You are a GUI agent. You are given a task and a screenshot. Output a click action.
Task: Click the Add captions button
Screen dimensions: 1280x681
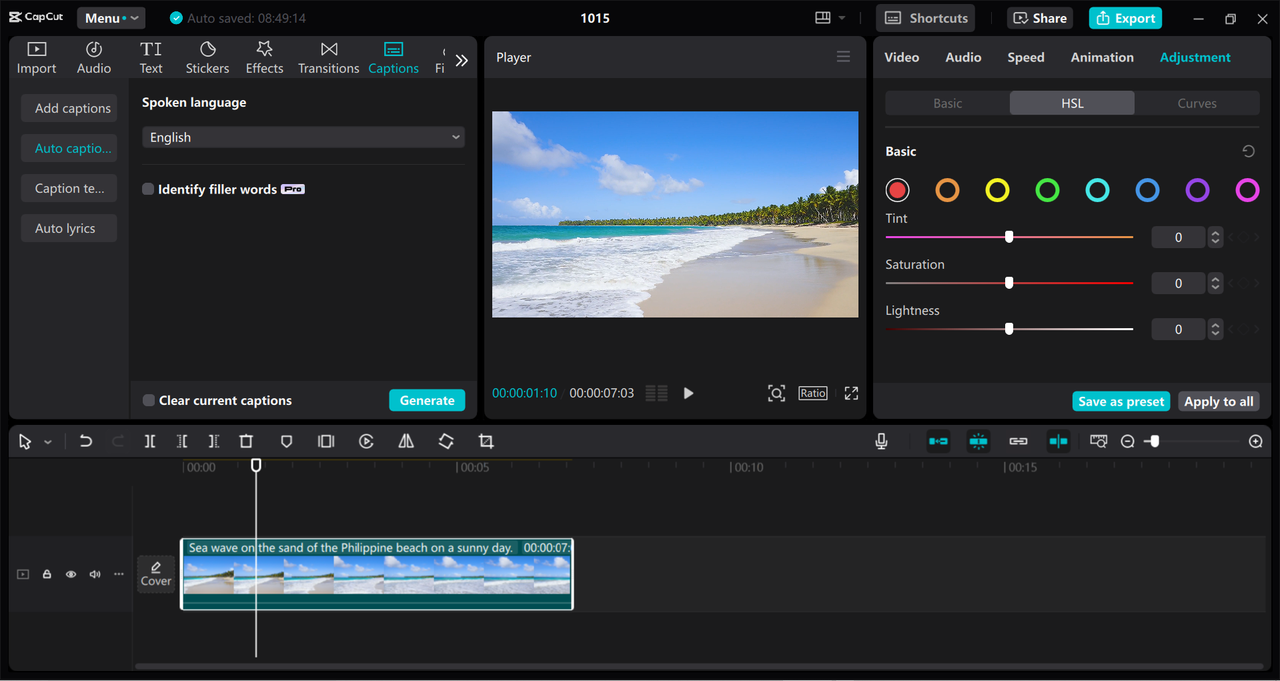click(x=69, y=108)
